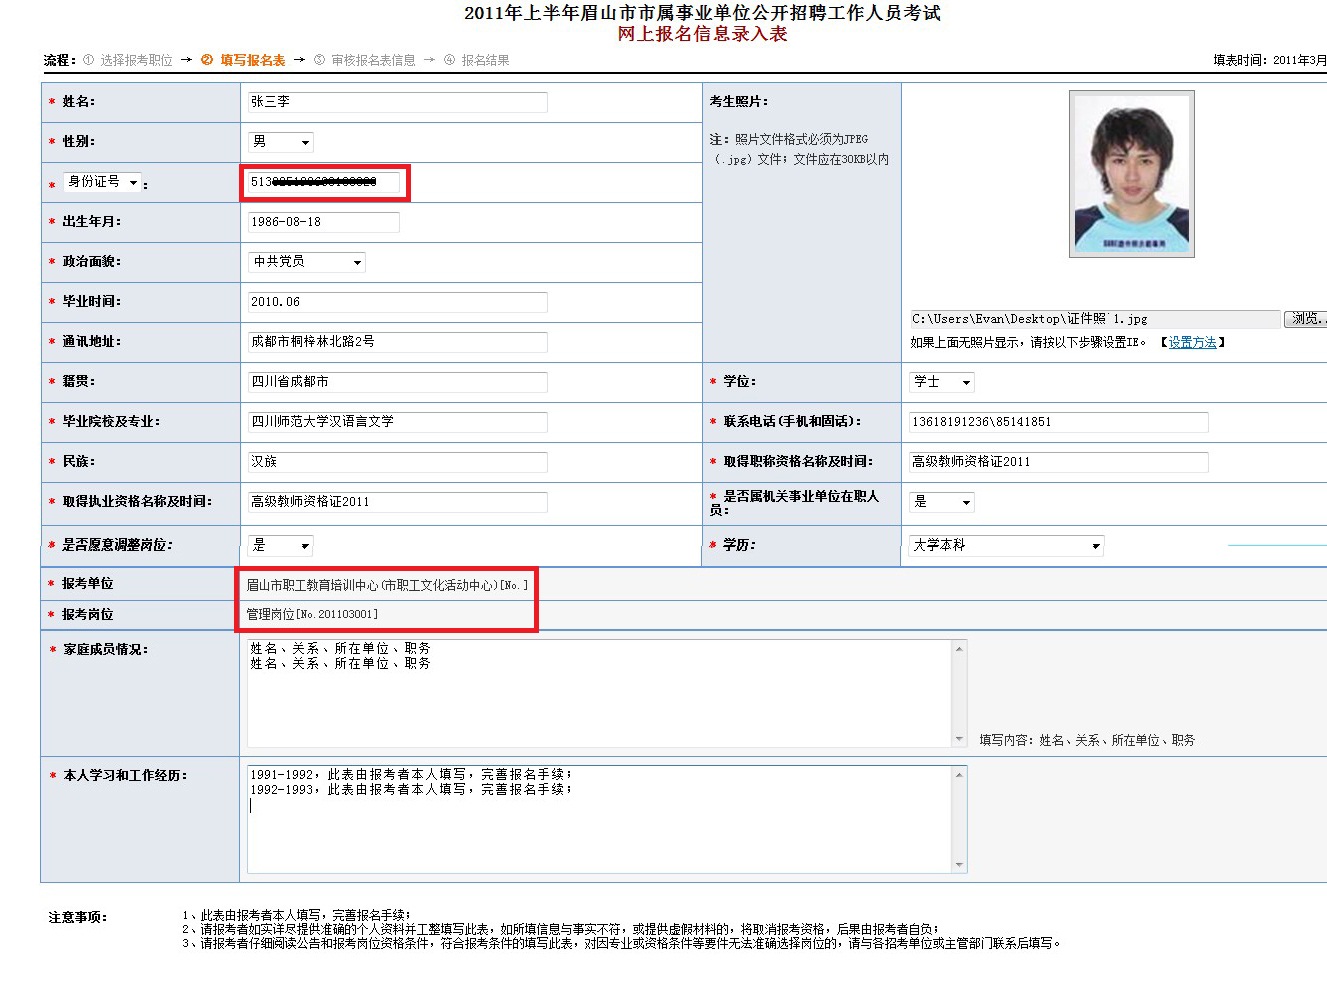Click step 1 选择报考职位 in the flow
This screenshot has width=1327, height=999.
pos(136,60)
